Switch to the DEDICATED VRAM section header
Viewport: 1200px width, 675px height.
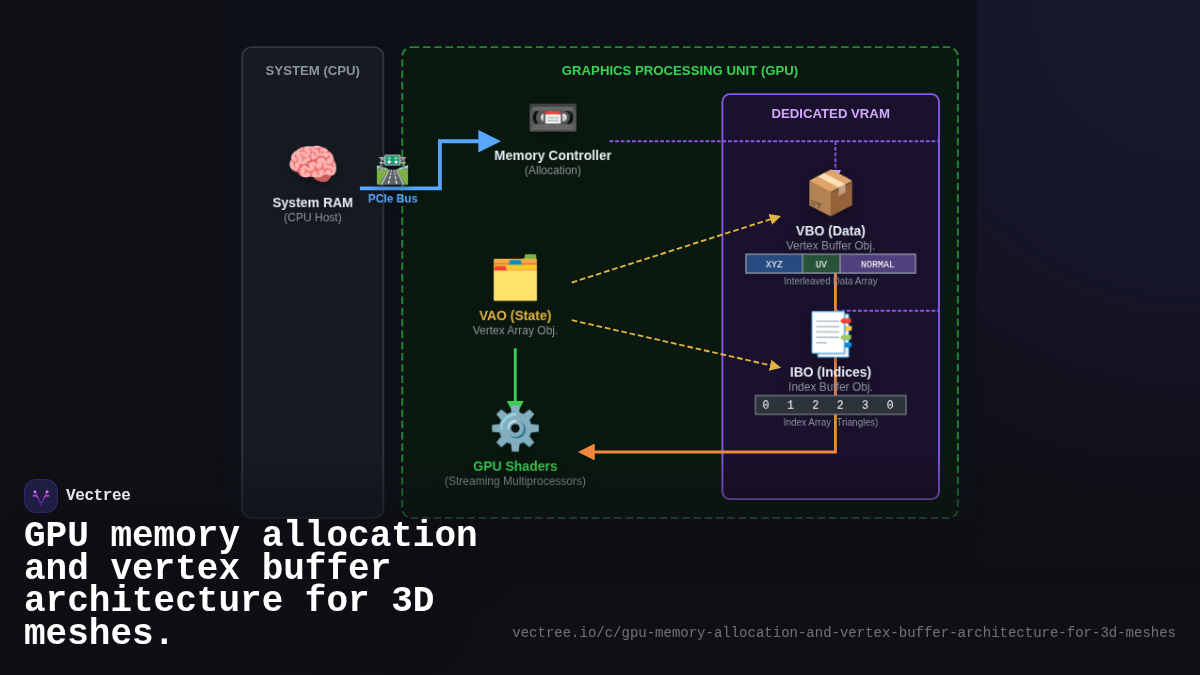(830, 113)
